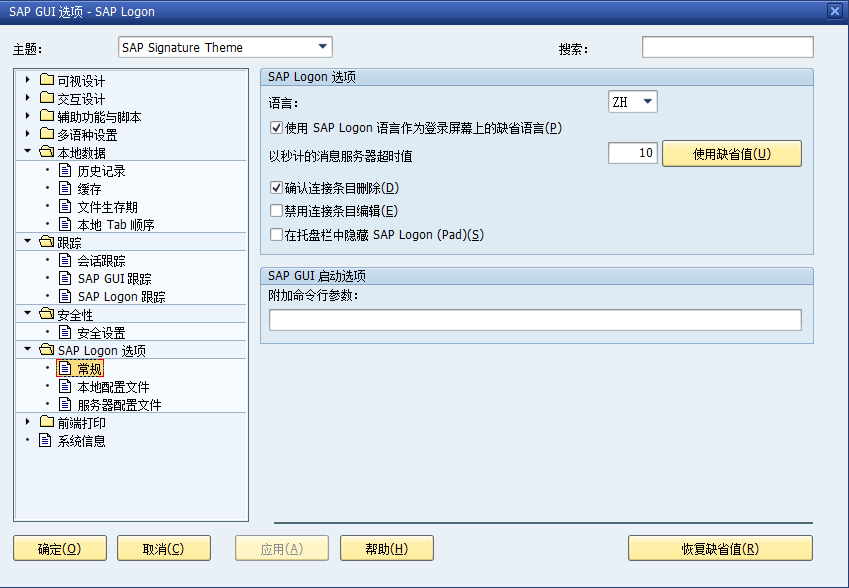The image size is (849, 588).
Task: Click the 前端打印 folder icon
Action: pos(47,422)
